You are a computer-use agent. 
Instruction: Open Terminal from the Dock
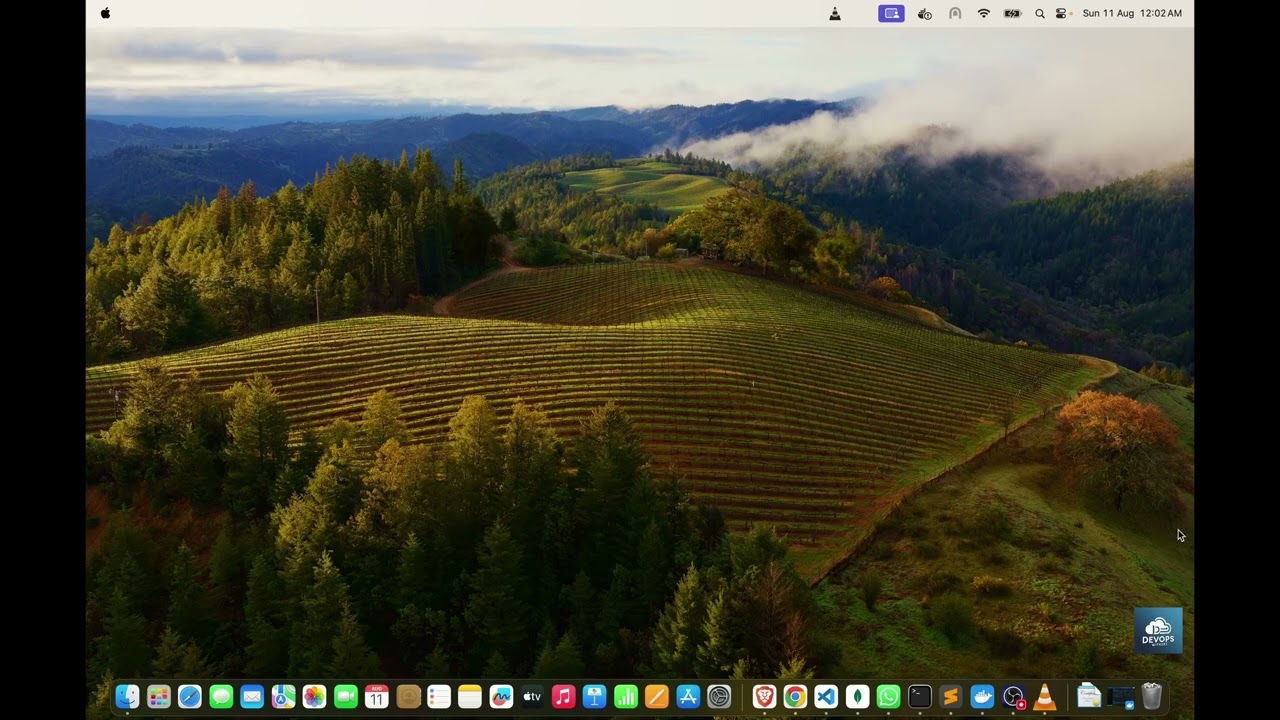[920, 697]
